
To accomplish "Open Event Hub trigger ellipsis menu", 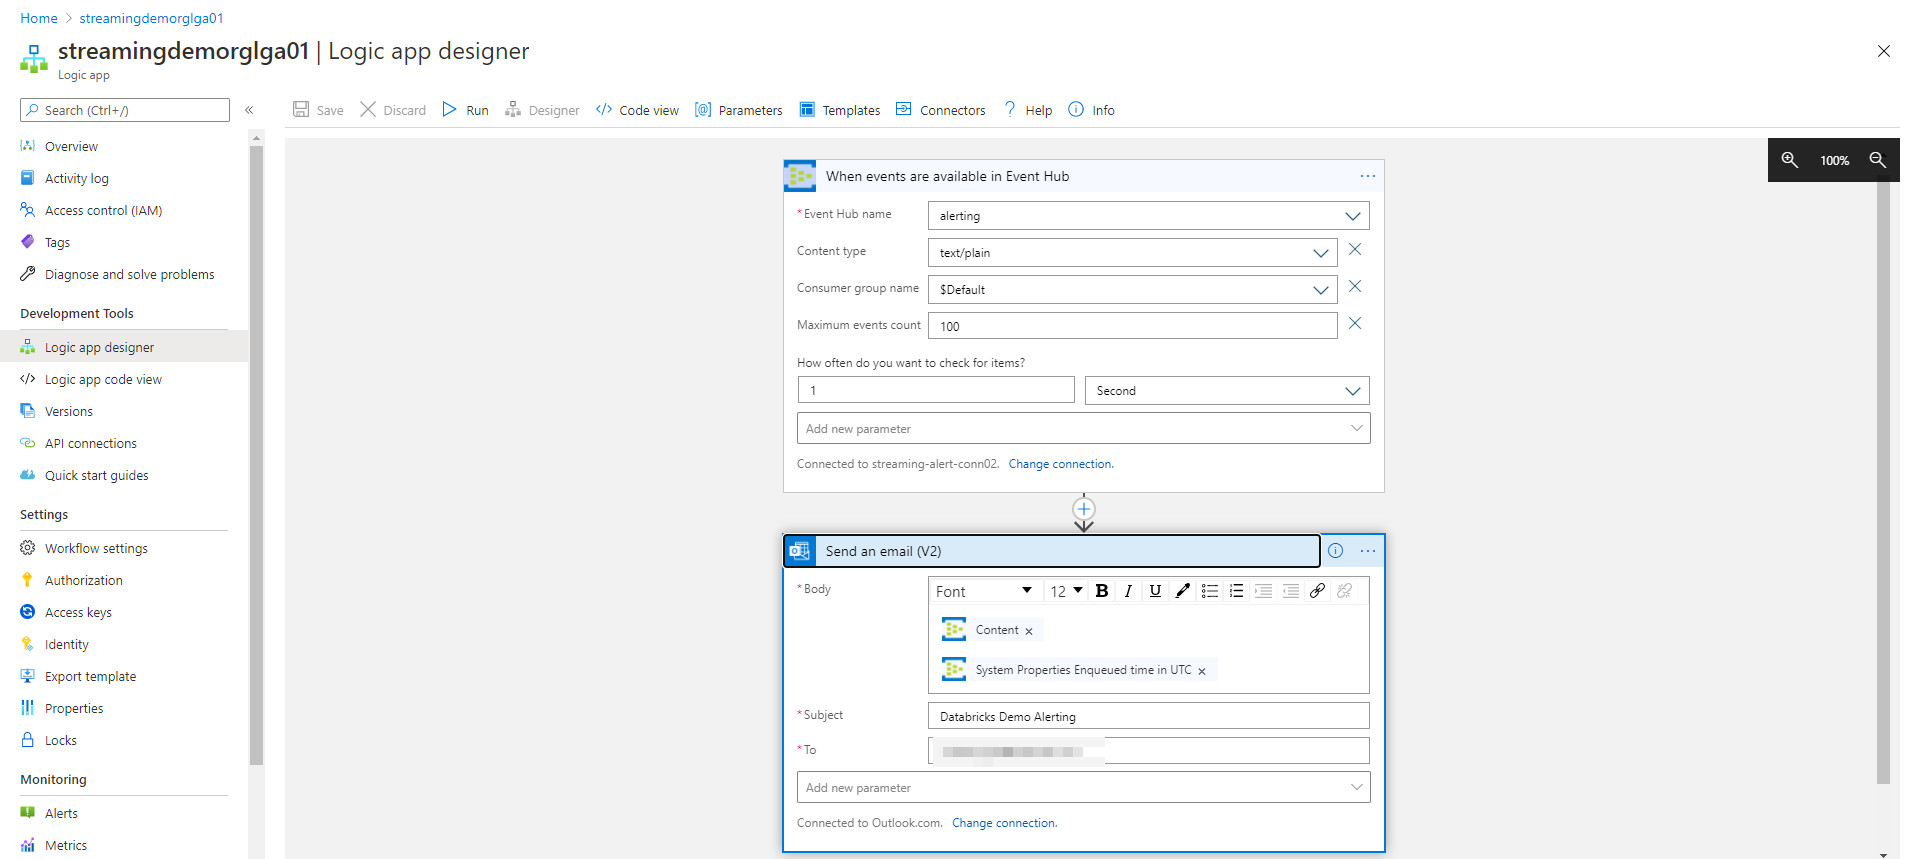I will point(1368,176).
